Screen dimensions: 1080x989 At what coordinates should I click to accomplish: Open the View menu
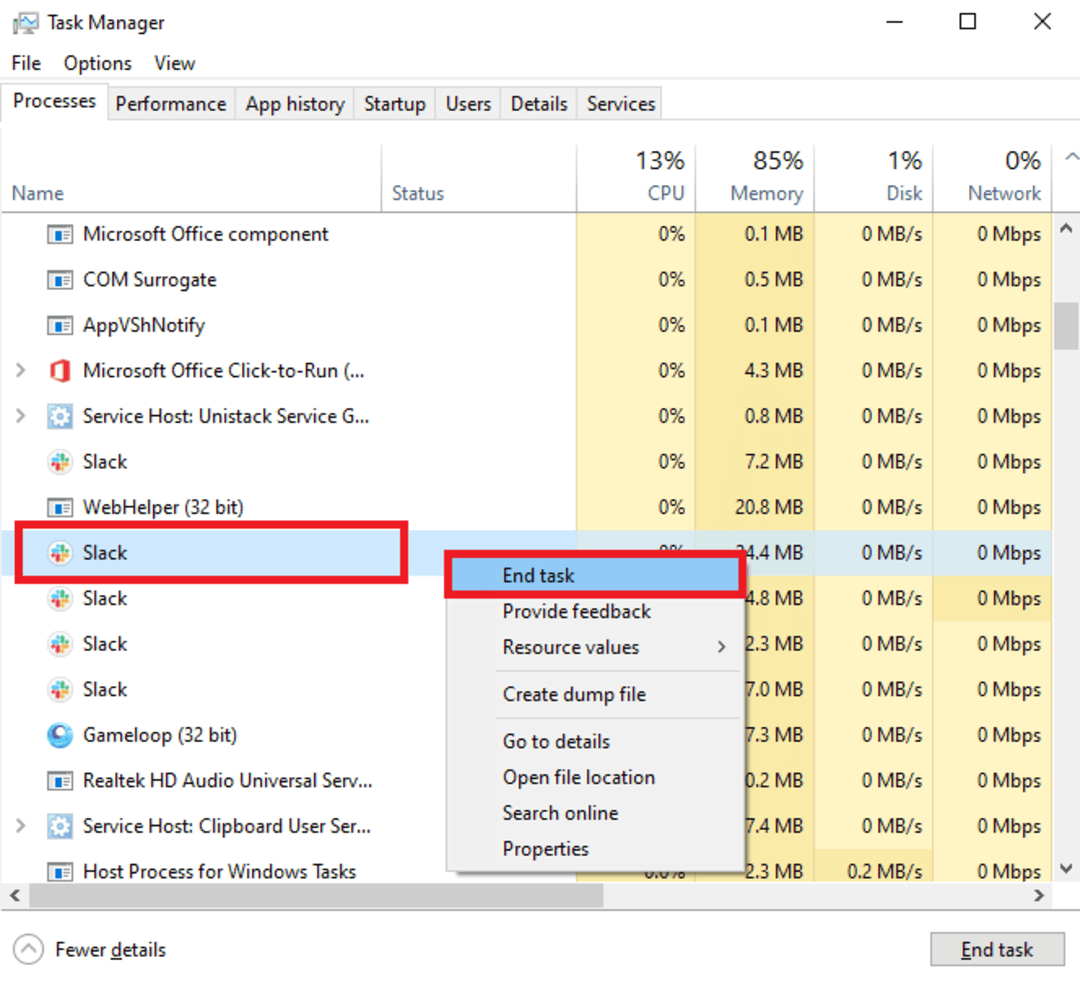click(175, 63)
